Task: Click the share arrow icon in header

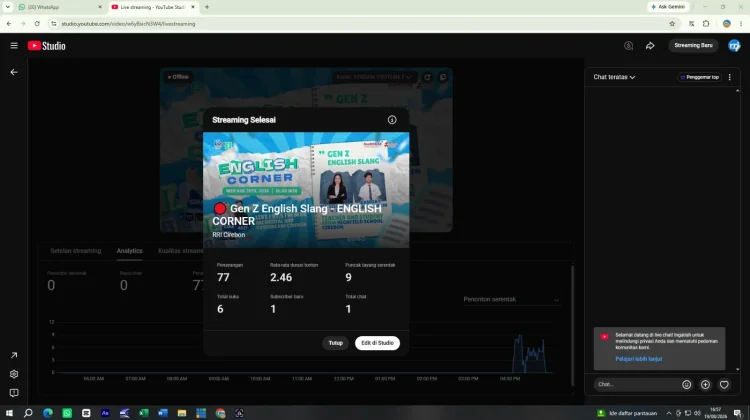Action: point(650,45)
